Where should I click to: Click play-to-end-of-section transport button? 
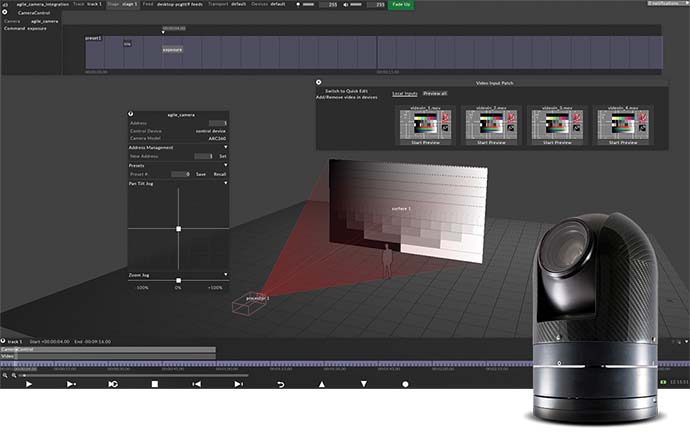[71, 384]
